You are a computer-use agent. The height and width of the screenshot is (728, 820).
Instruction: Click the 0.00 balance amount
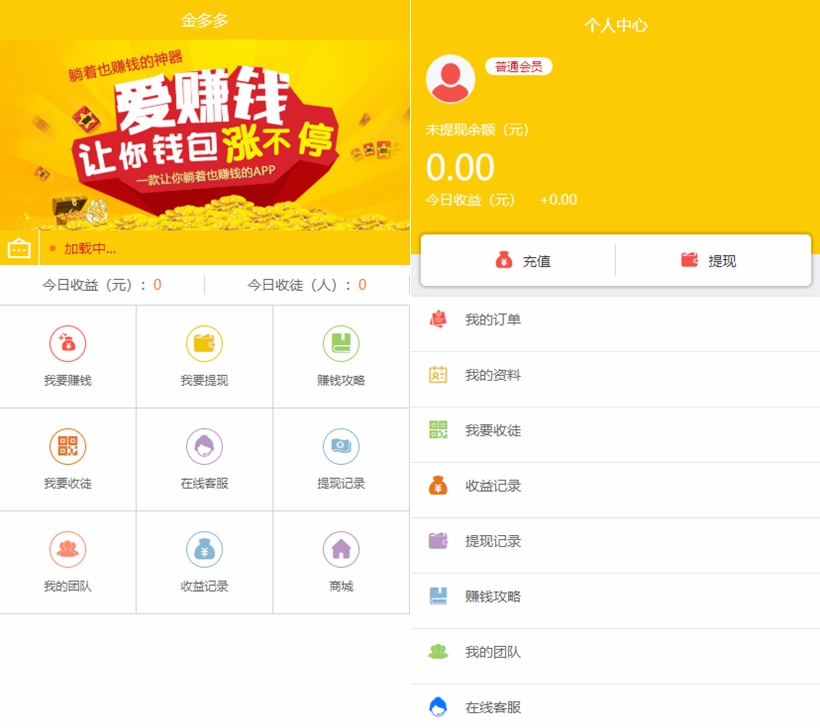(x=460, y=167)
